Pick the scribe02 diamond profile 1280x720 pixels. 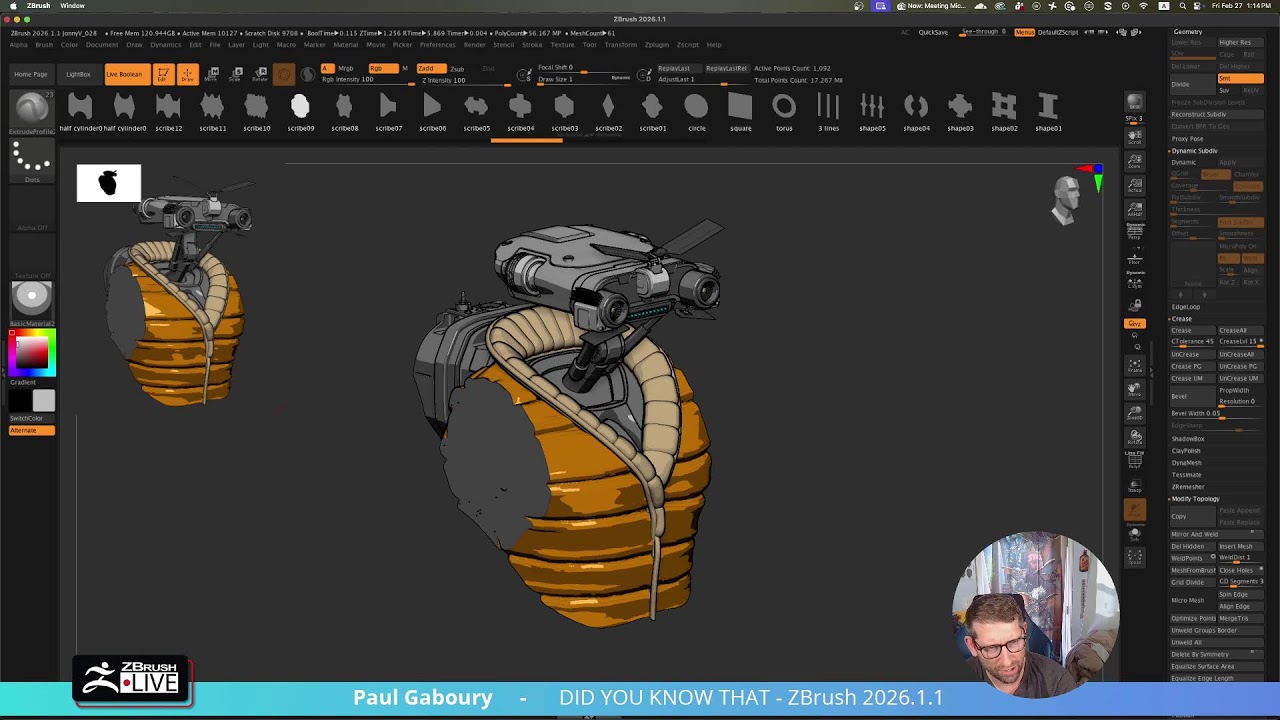pyautogui.click(x=608, y=111)
